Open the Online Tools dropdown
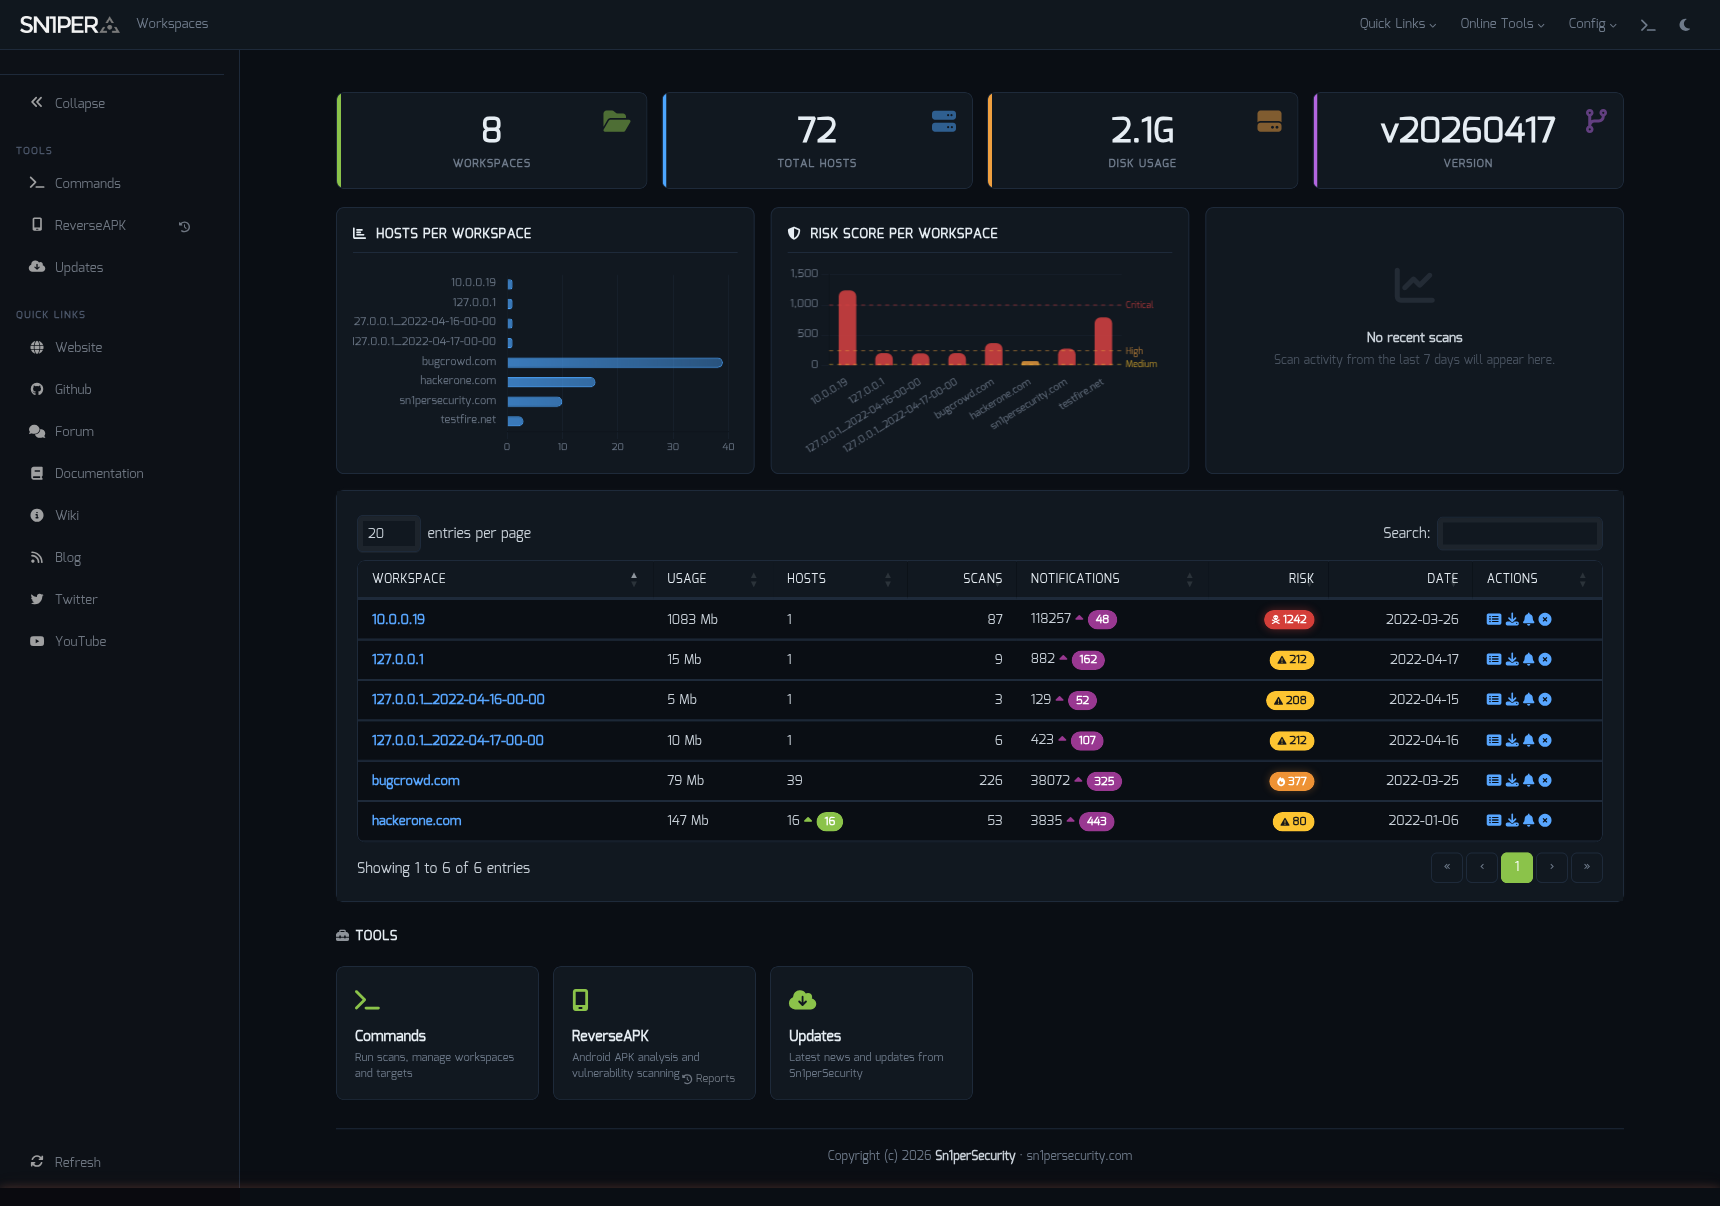This screenshot has width=1720, height=1206. [1500, 23]
